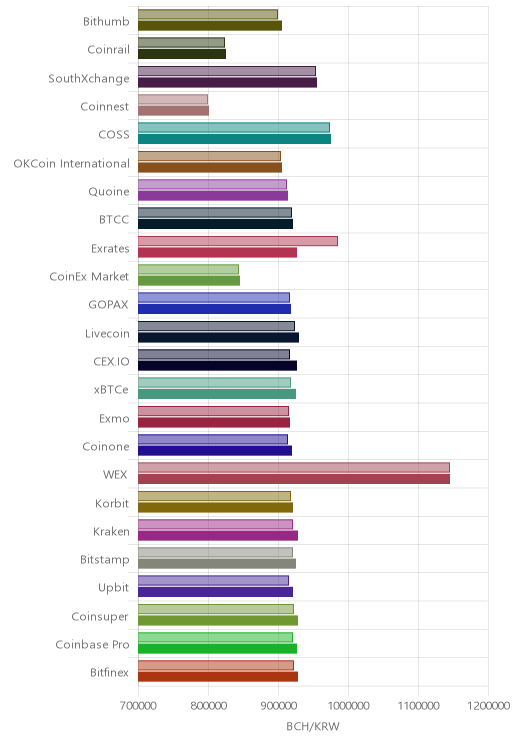Viewport: 512px width, 744px height.
Task: Select the Exrates light pink upper bar
Action: click(238, 241)
